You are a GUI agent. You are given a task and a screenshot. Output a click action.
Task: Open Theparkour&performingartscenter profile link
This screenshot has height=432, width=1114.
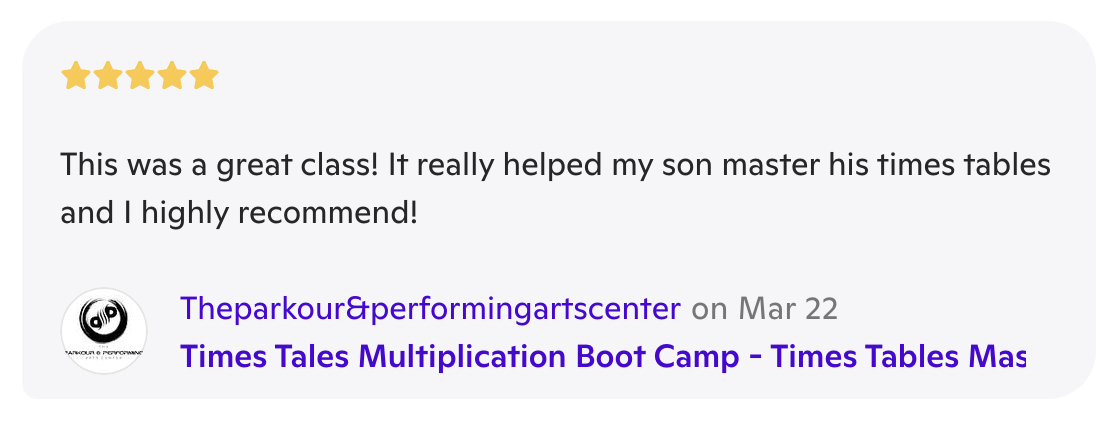[430, 309]
